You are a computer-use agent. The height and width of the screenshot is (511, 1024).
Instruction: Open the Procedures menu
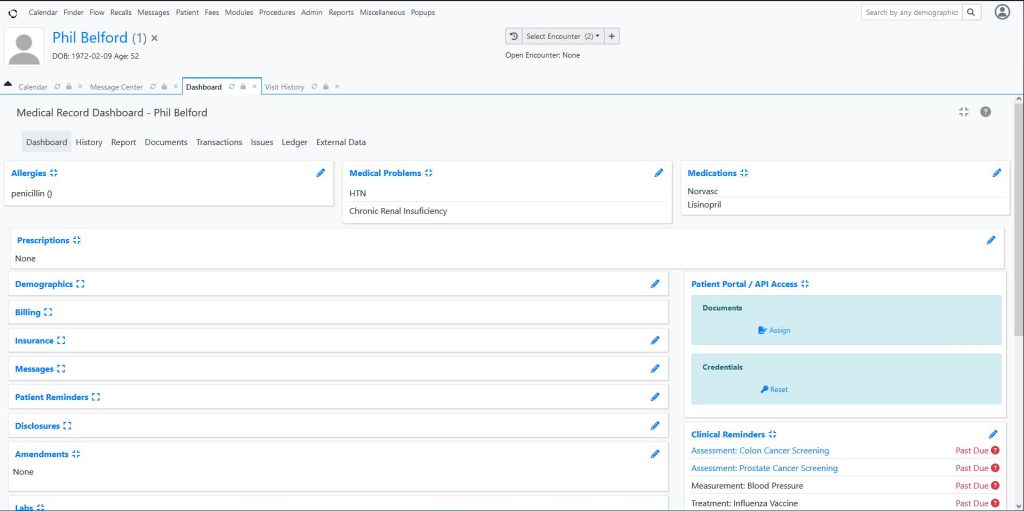(x=277, y=12)
